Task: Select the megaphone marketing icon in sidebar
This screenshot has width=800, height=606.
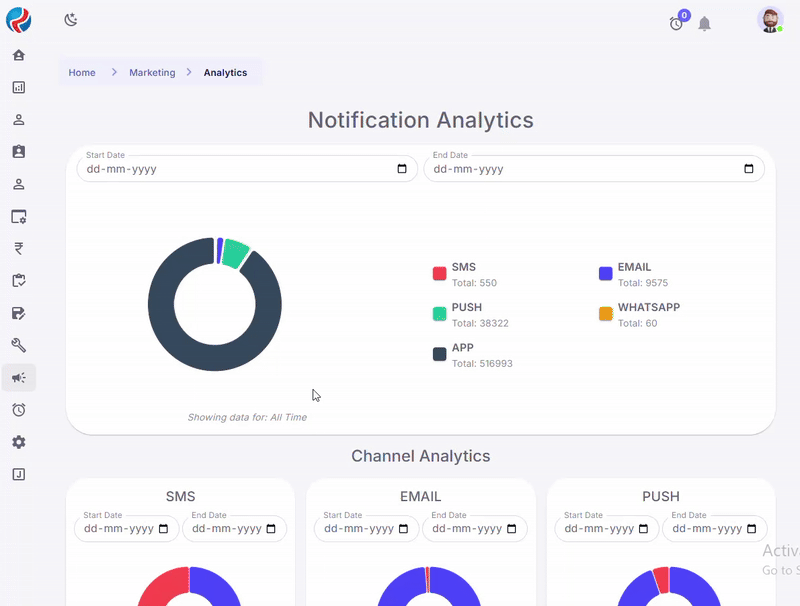Action: 18,377
